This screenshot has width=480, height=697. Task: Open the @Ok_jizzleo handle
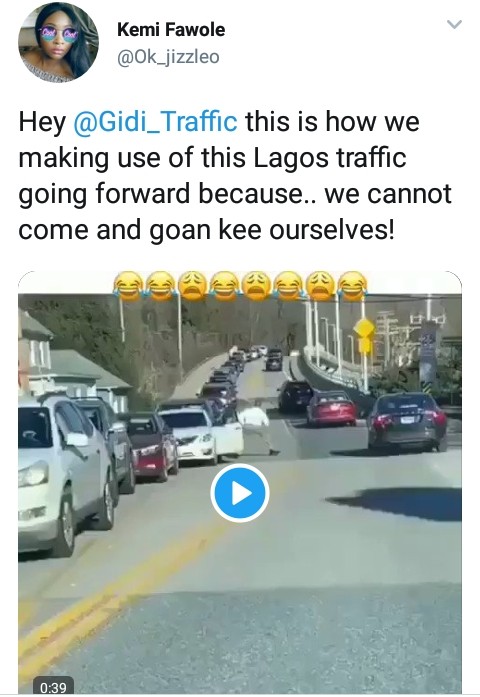[x=168, y=57]
